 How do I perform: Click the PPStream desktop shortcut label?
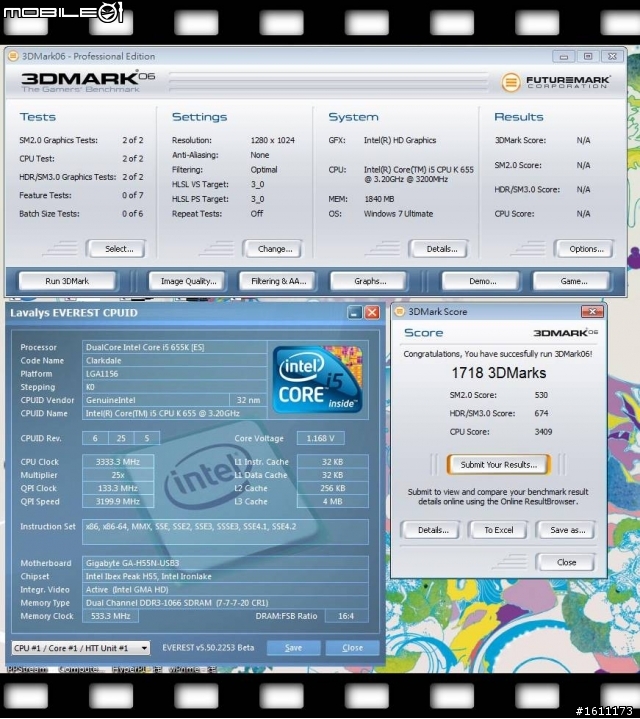(28, 669)
